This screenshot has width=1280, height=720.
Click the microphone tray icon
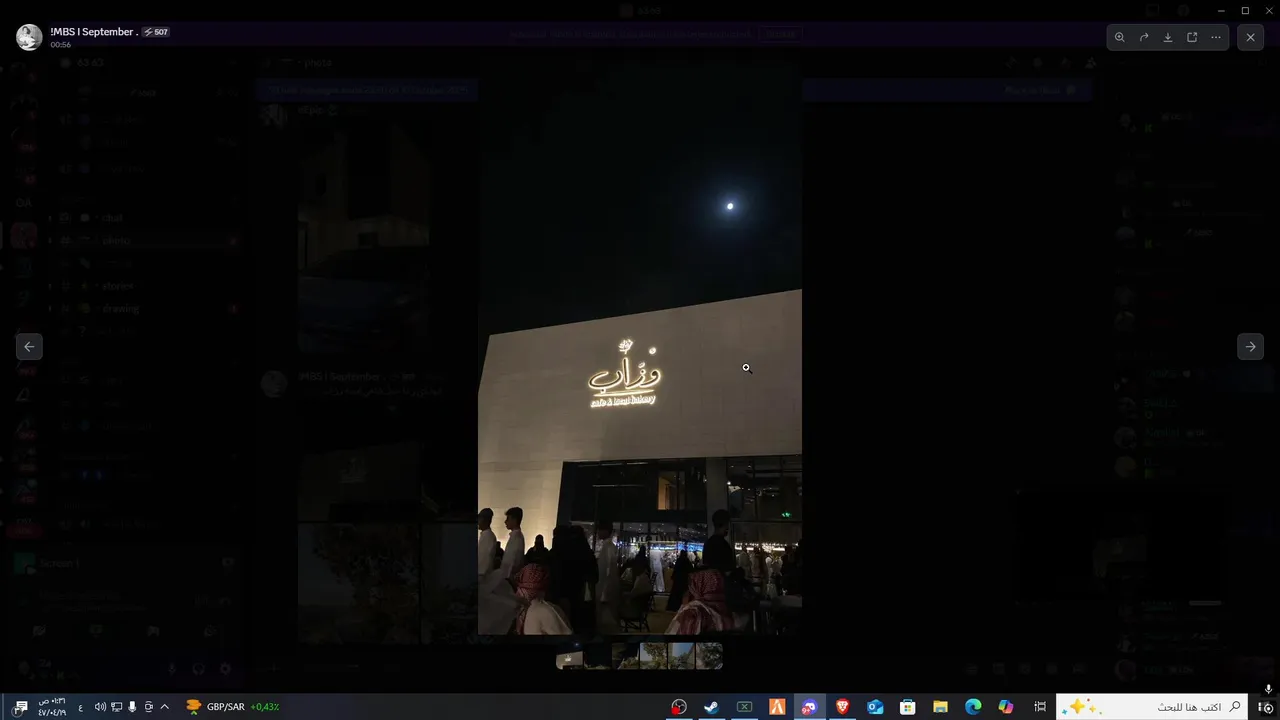(x=132, y=707)
